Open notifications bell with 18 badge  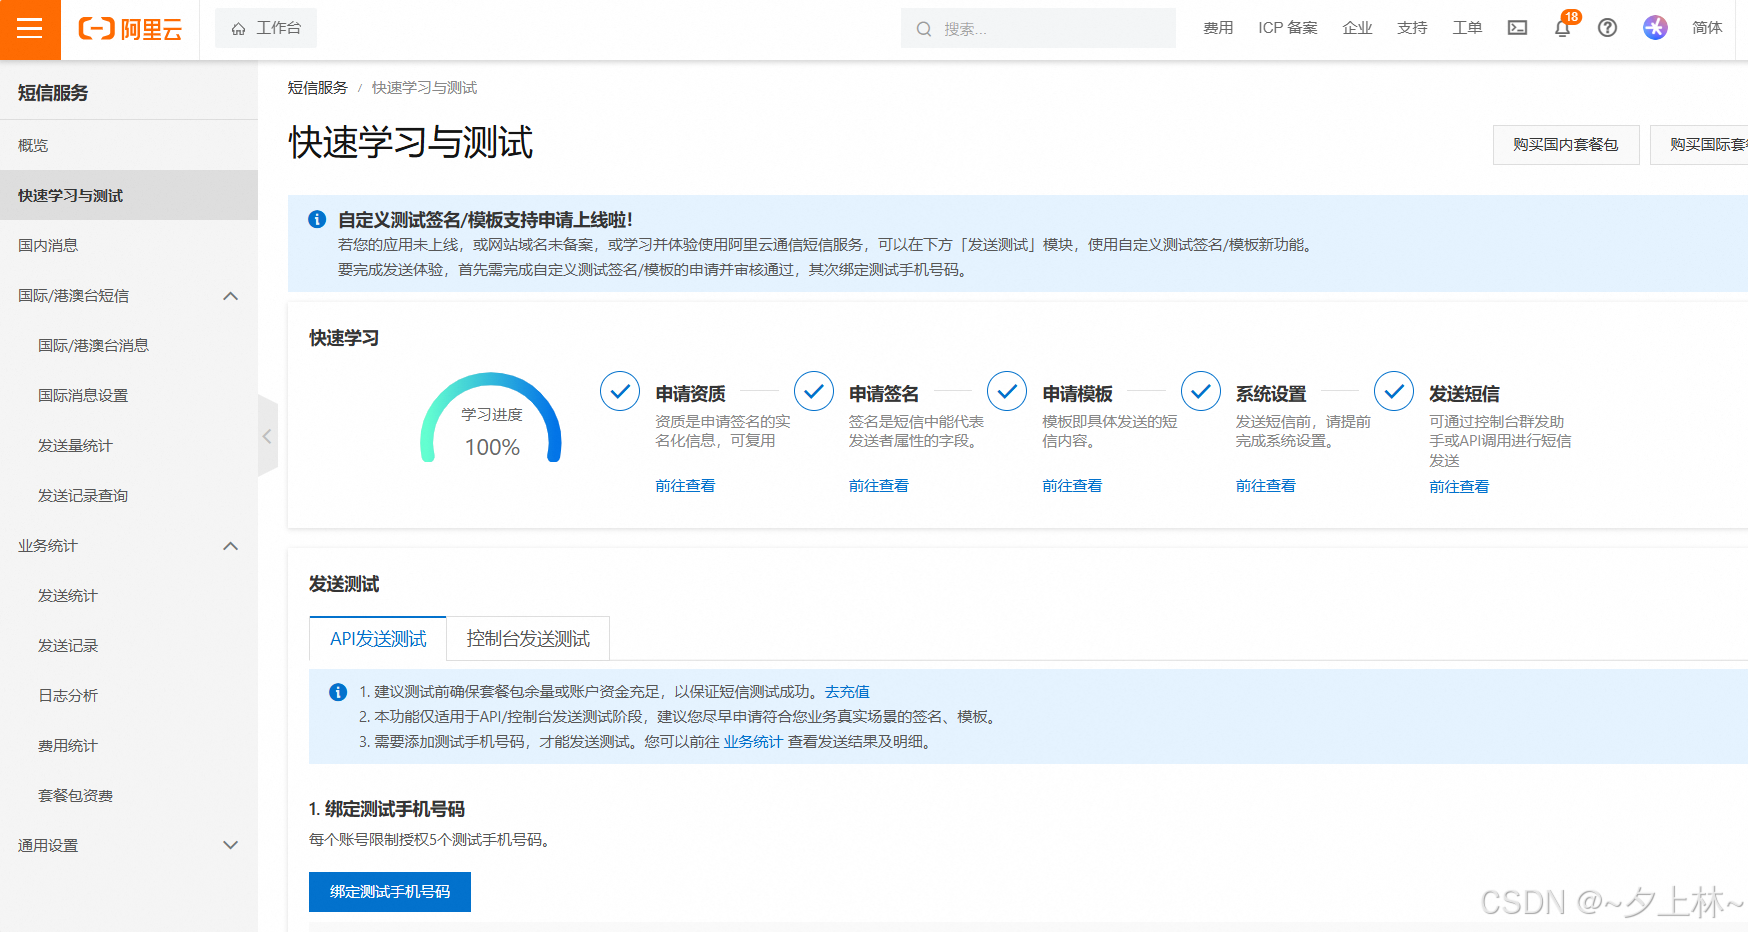(1563, 27)
